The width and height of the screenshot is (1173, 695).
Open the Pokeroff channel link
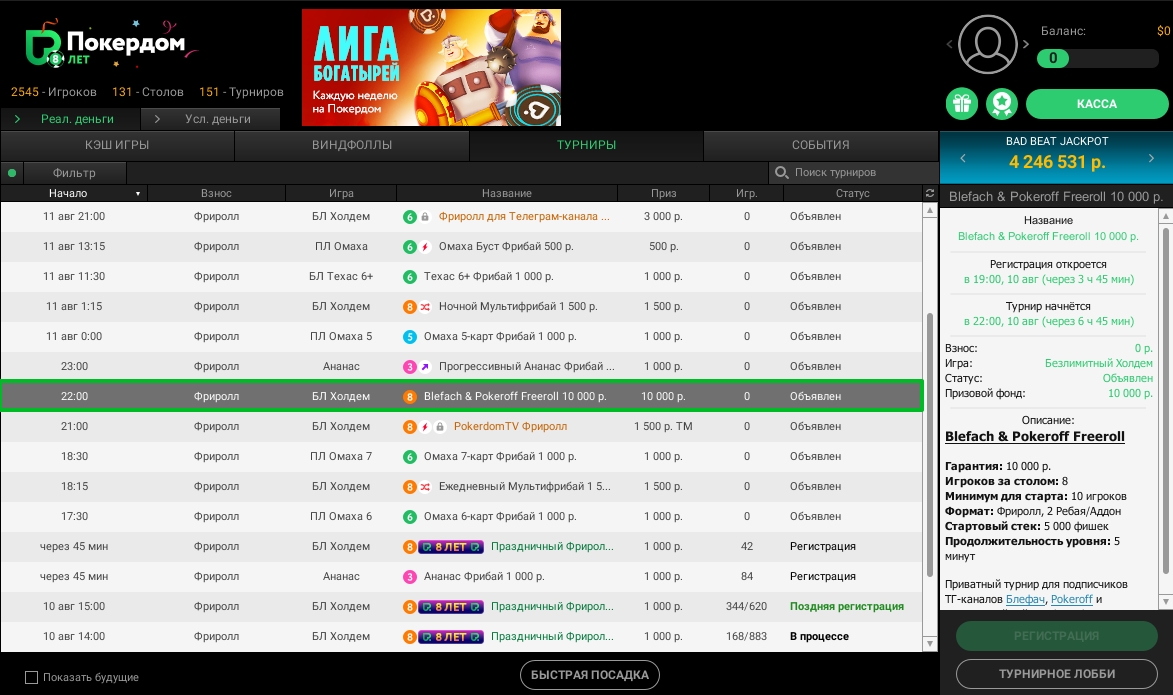[x=1071, y=599]
